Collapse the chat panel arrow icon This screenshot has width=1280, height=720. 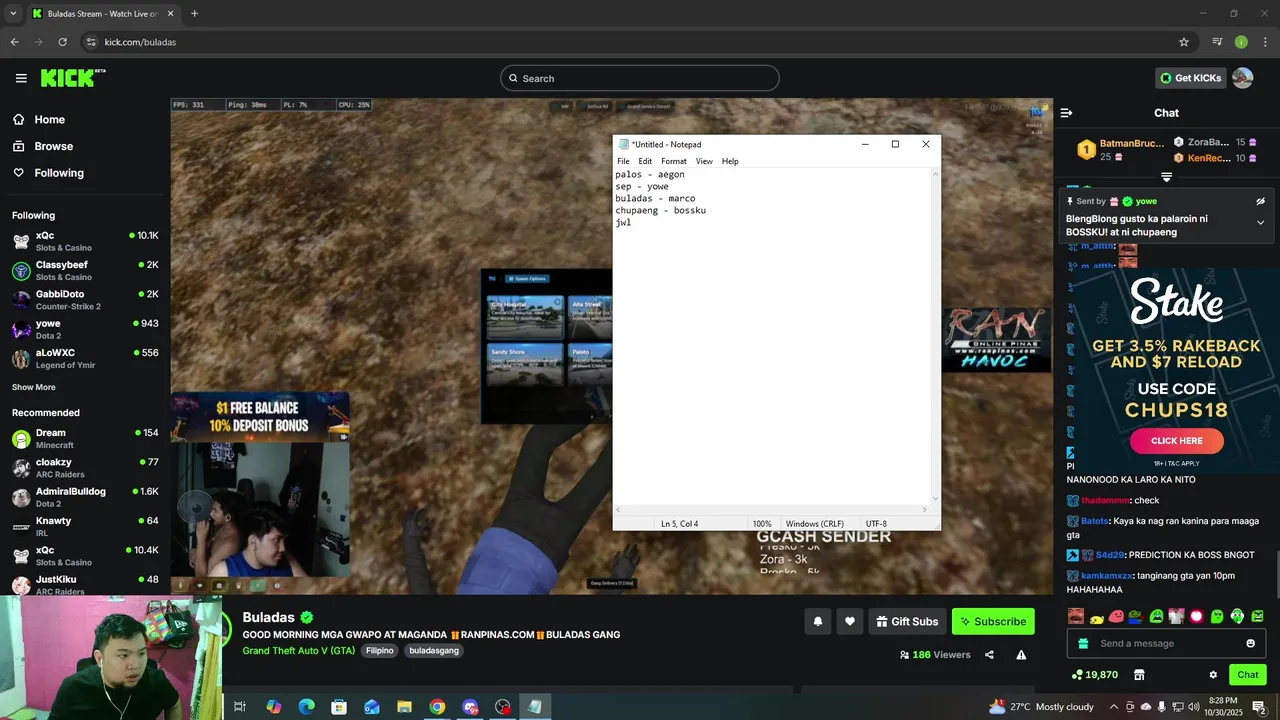pyautogui.click(x=1066, y=113)
